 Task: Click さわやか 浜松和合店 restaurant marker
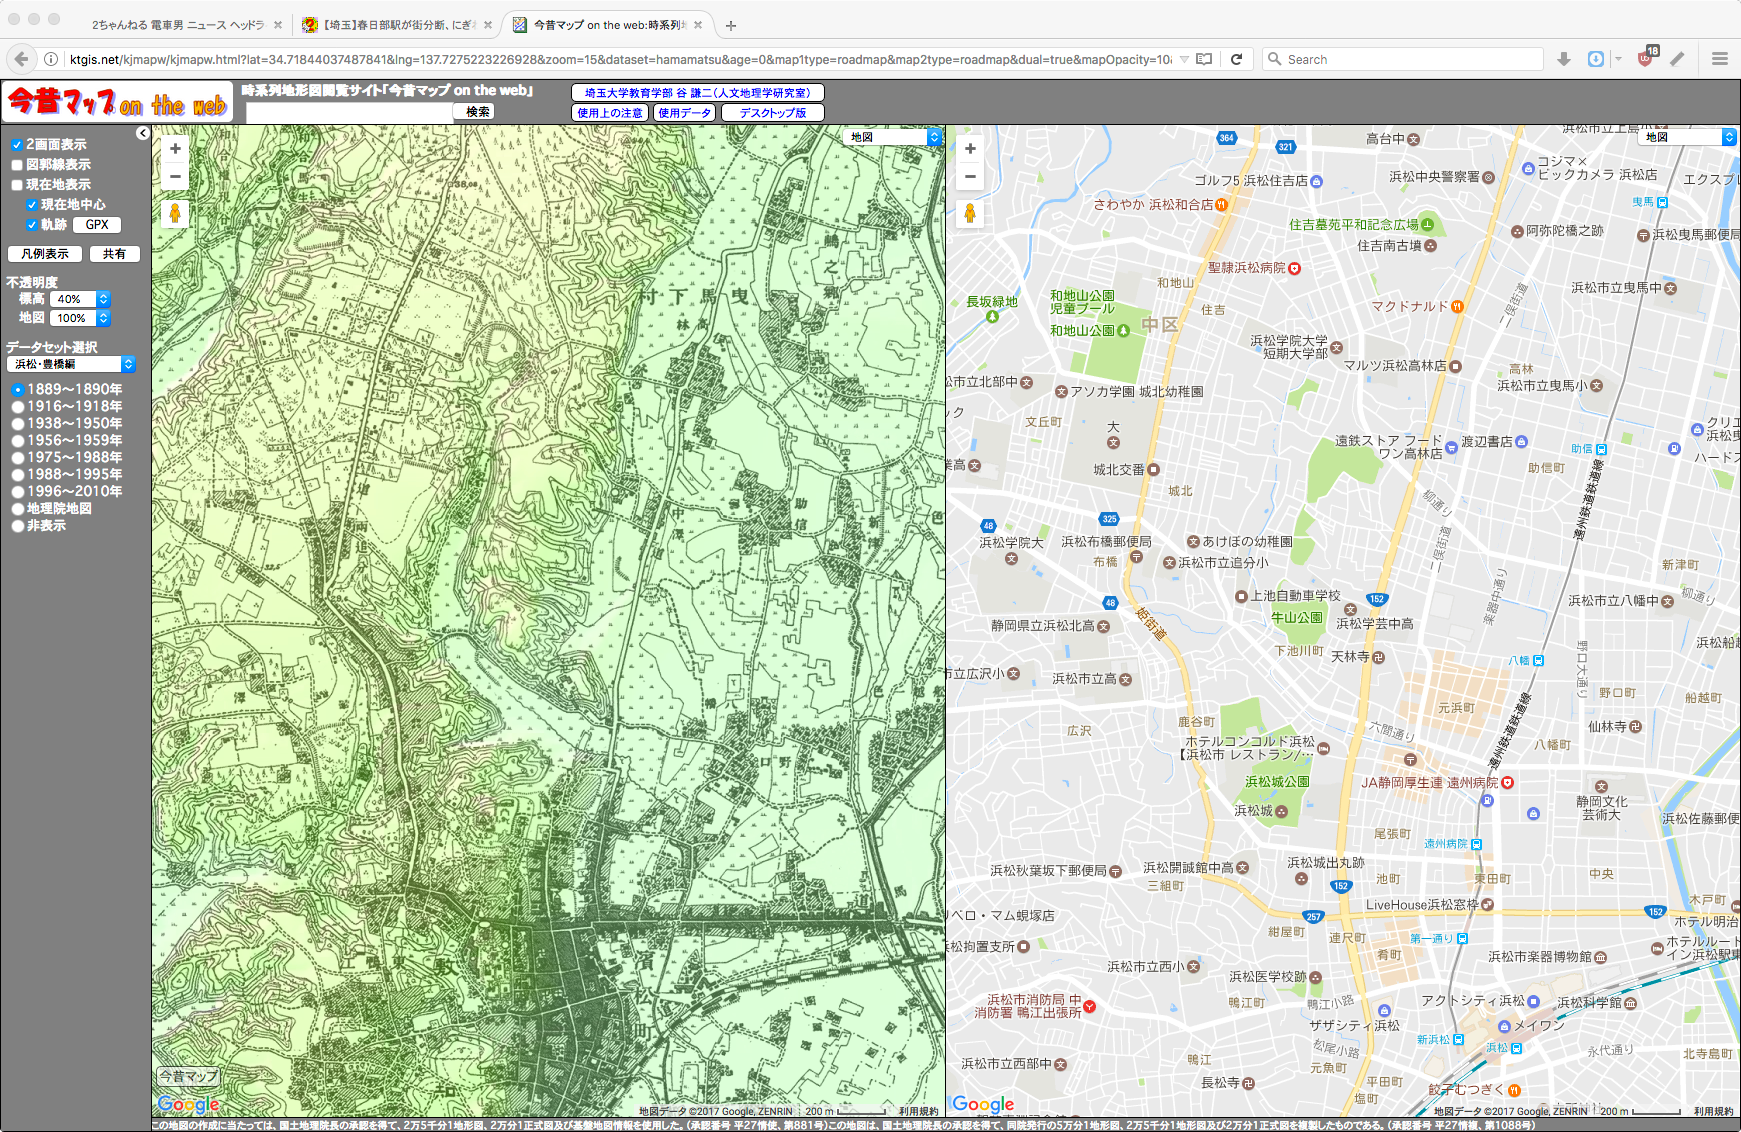point(1221,205)
